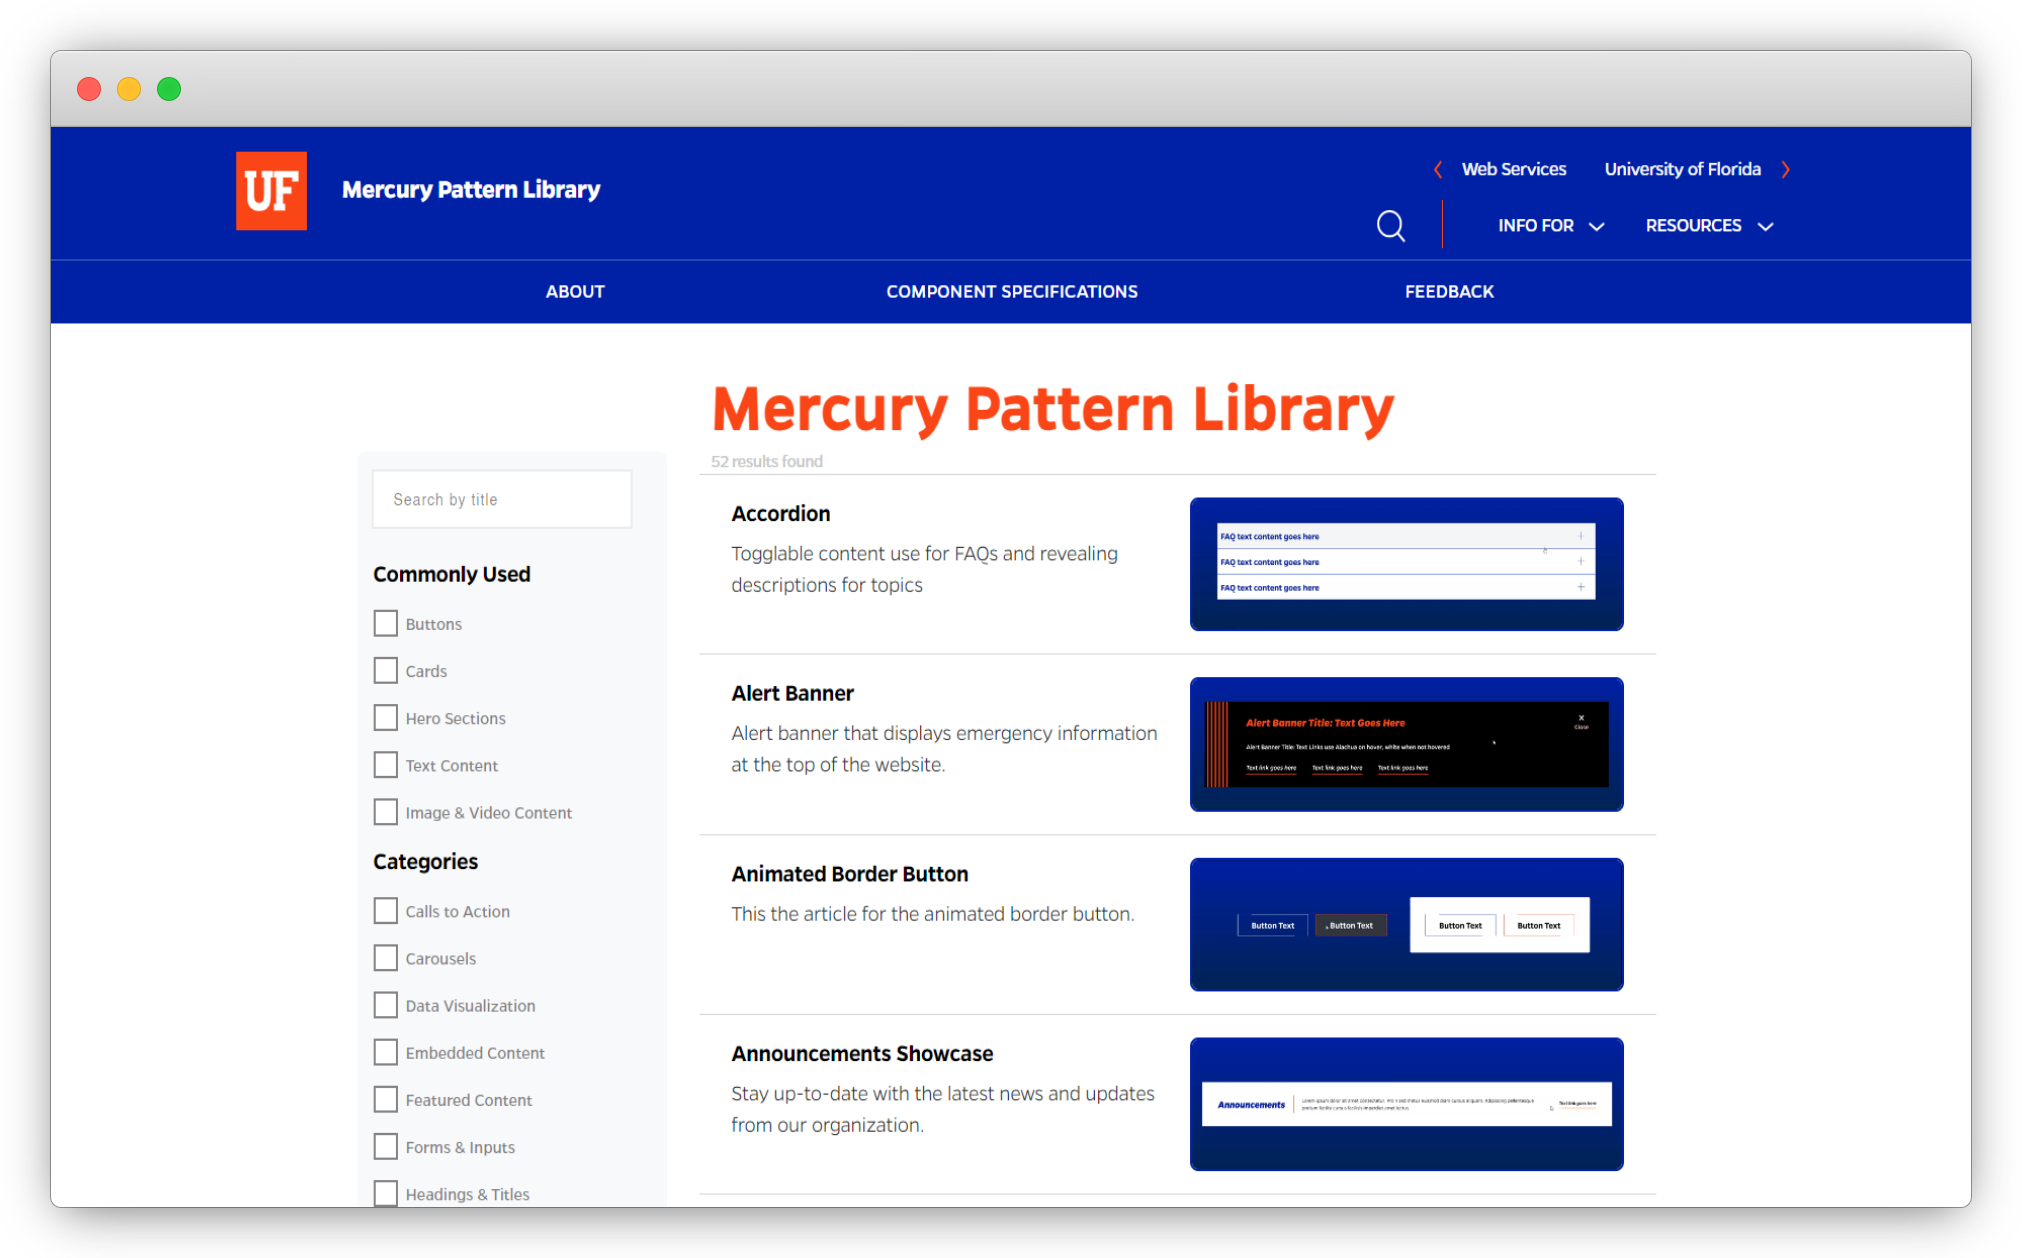Open the Alert Banner preview image

click(x=1405, y=744)
